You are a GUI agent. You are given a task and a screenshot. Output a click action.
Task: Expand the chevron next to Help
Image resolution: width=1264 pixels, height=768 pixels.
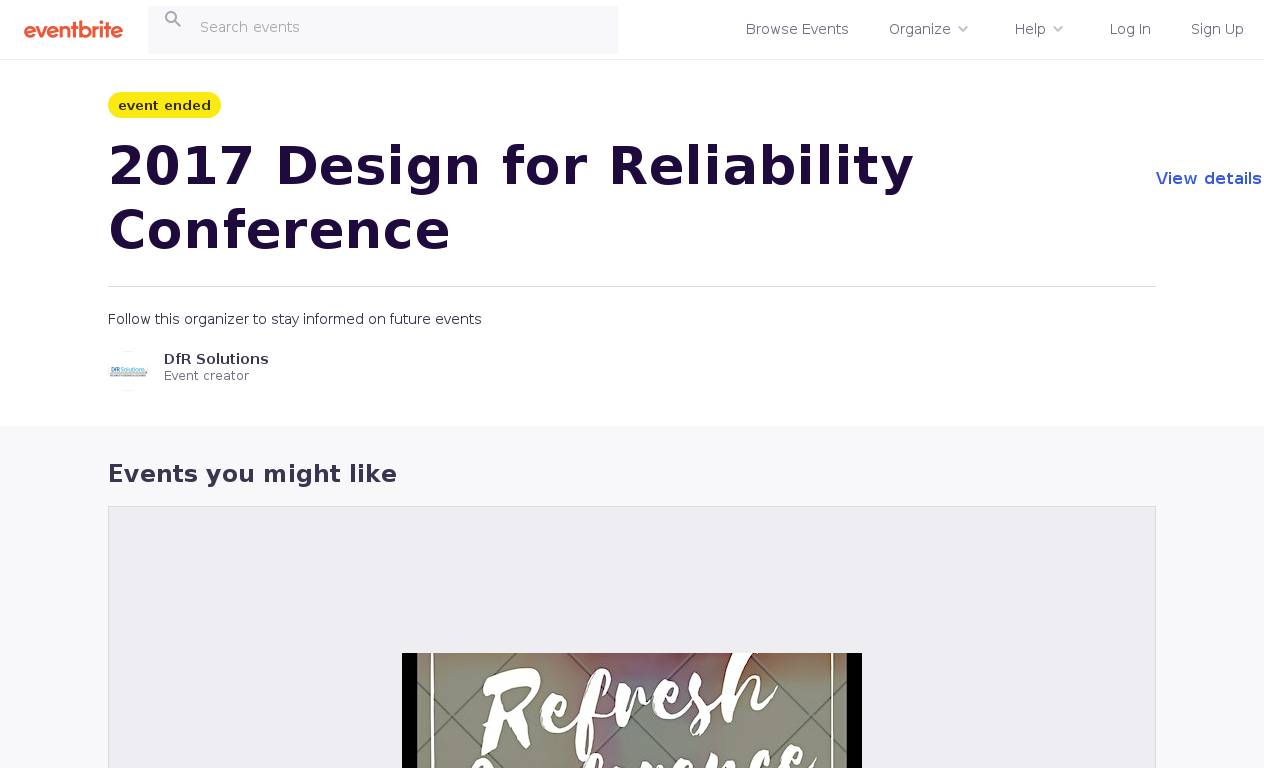coord(1058,30)
